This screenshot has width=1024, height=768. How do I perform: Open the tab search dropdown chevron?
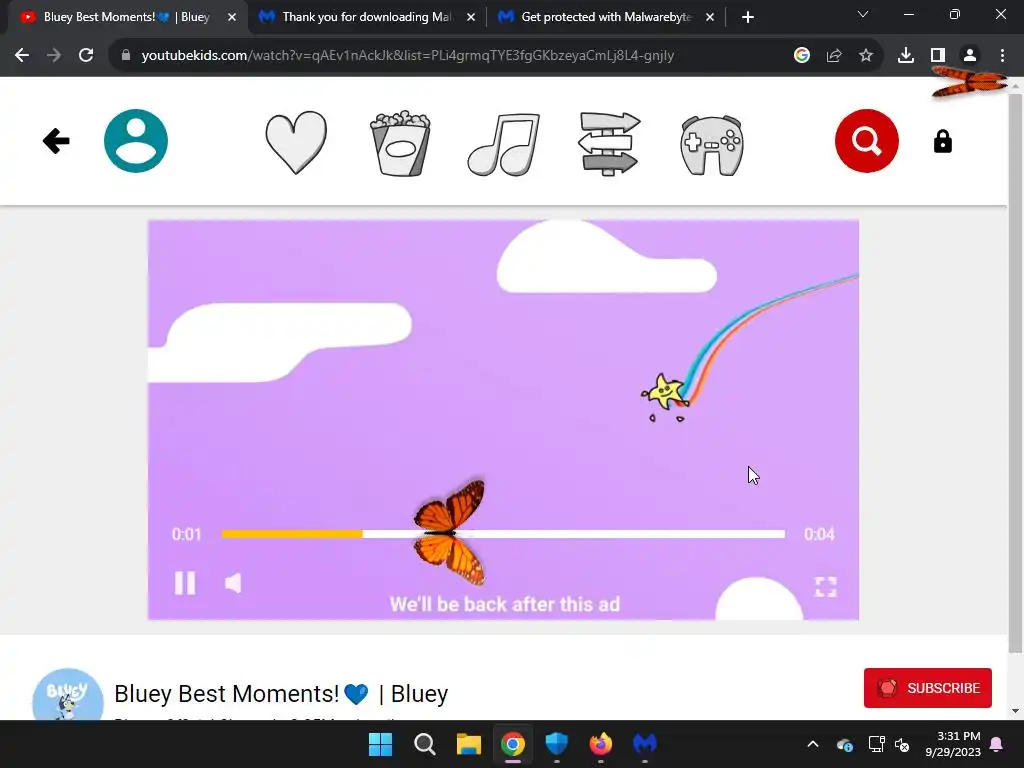coord(863,14)
